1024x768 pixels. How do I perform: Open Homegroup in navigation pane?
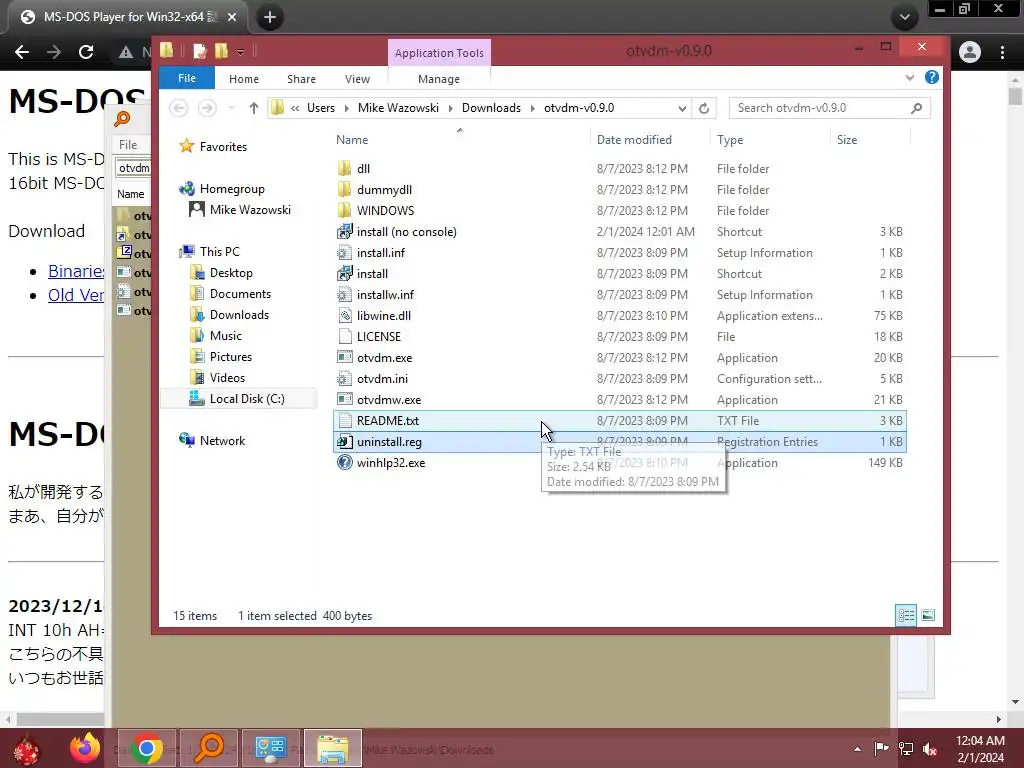tap(232, 189)
